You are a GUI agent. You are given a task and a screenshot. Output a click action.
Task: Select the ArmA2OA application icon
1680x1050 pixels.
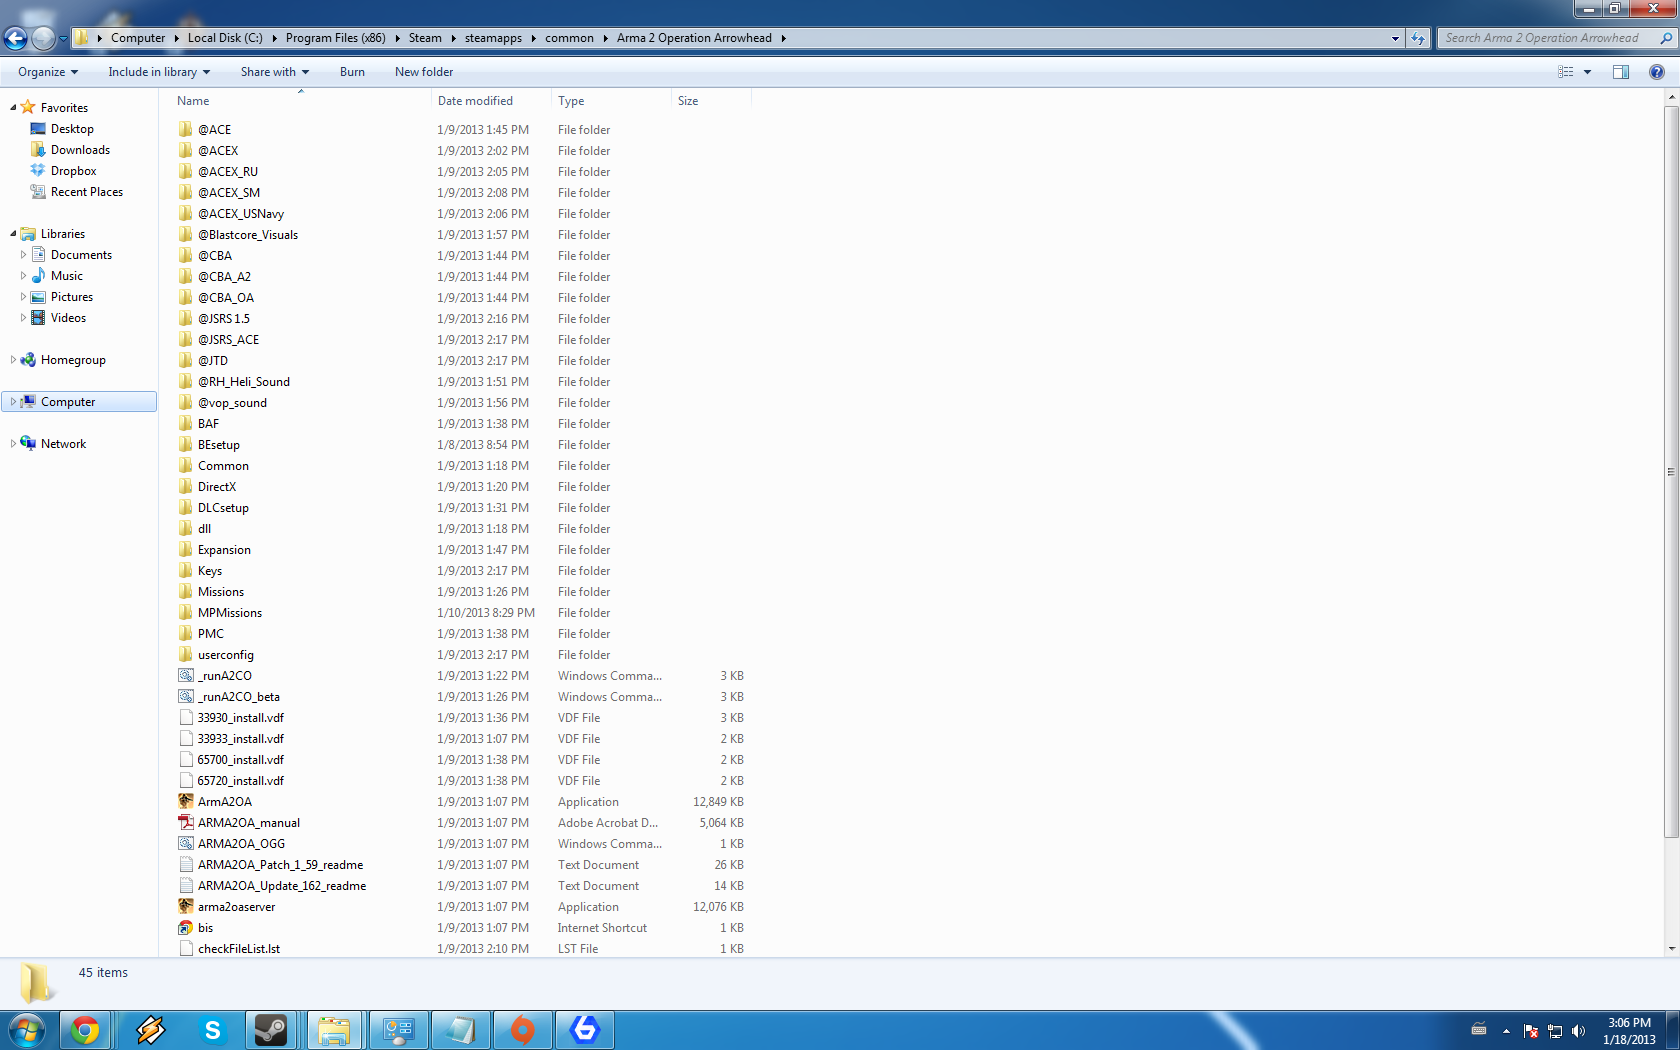pyautogui.click(x=186, y=801)
